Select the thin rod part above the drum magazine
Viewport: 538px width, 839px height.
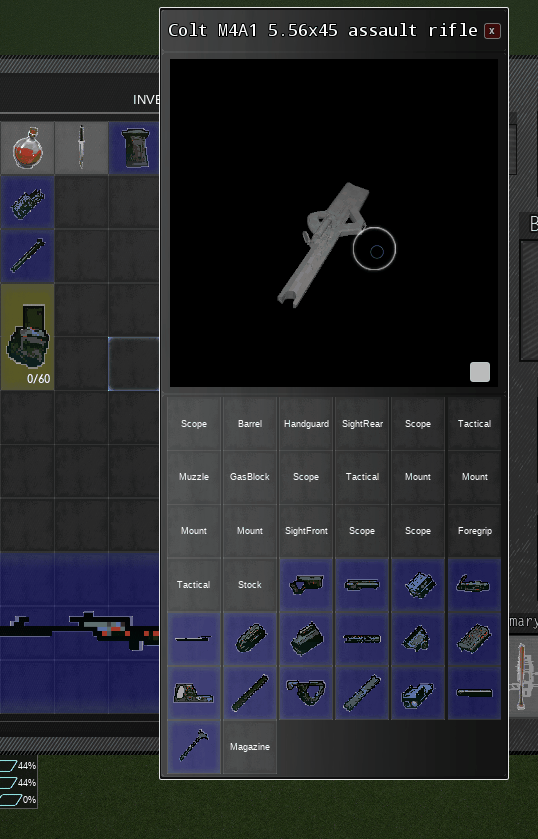[x=27, y=256]
